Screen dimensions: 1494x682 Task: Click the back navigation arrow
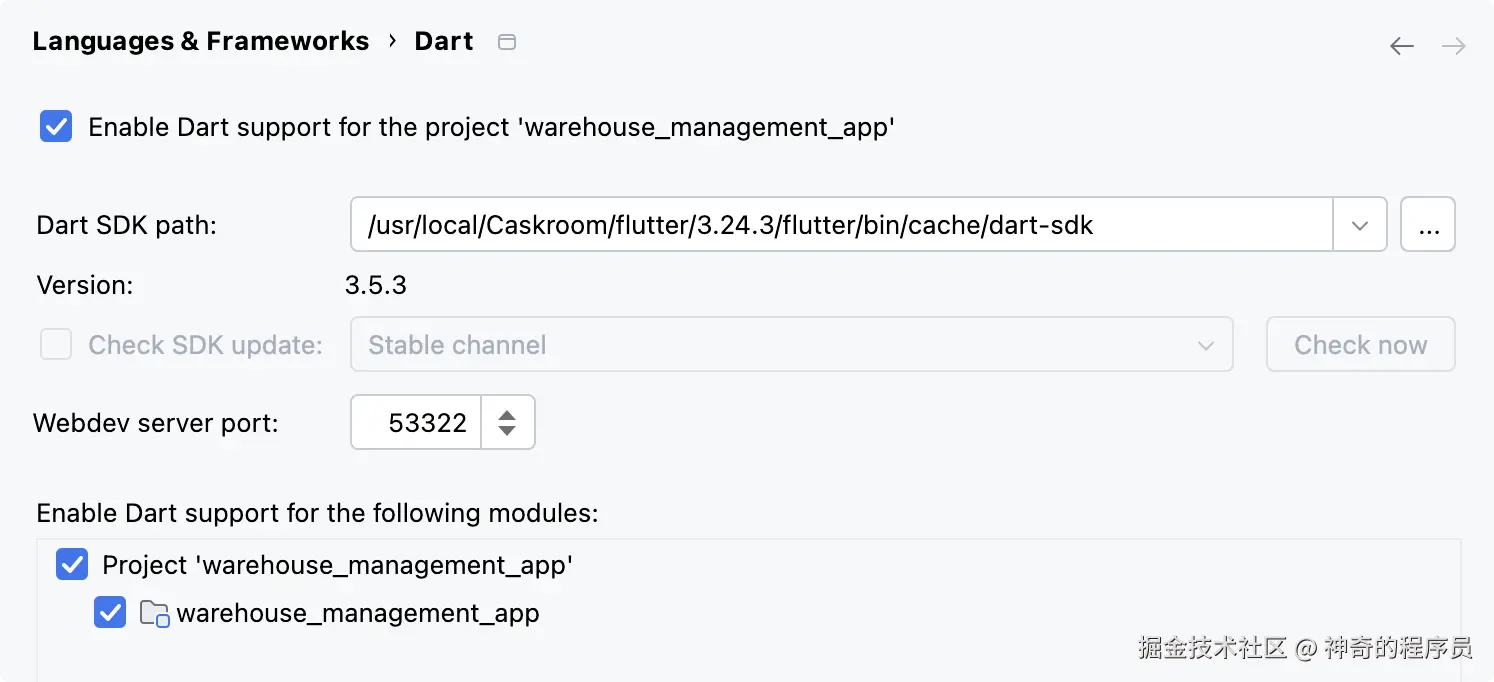coord(1402,46)
